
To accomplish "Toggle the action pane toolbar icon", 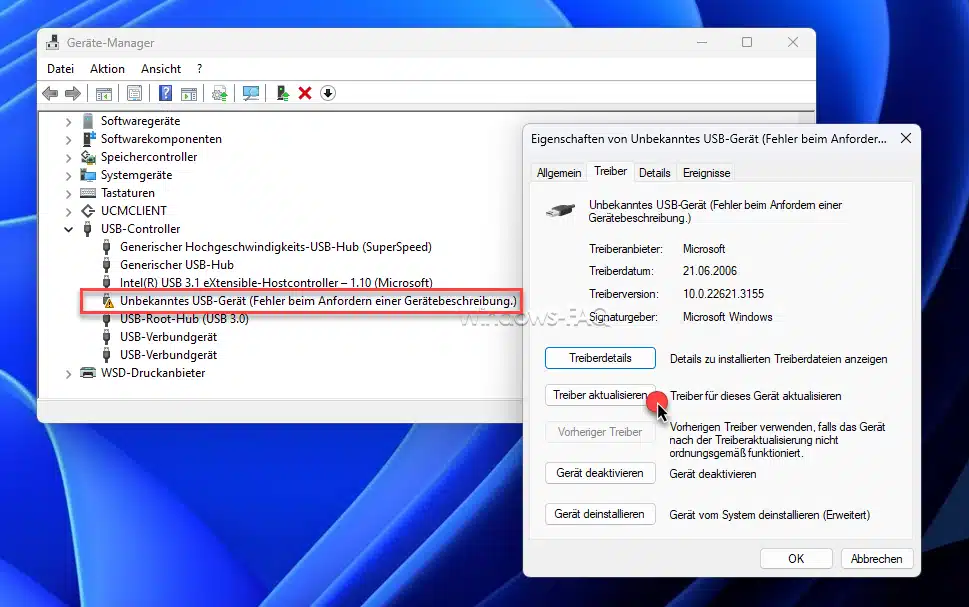I will click(x=189, y=93).
